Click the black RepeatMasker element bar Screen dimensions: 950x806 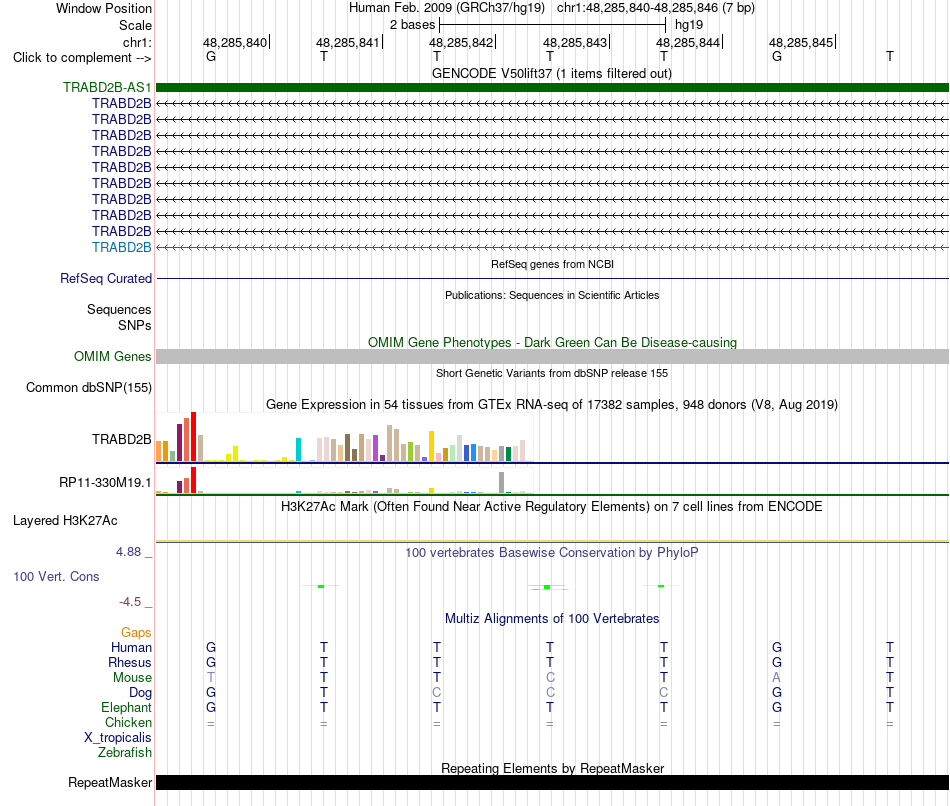pyautogui.click(x=552, y=782)
